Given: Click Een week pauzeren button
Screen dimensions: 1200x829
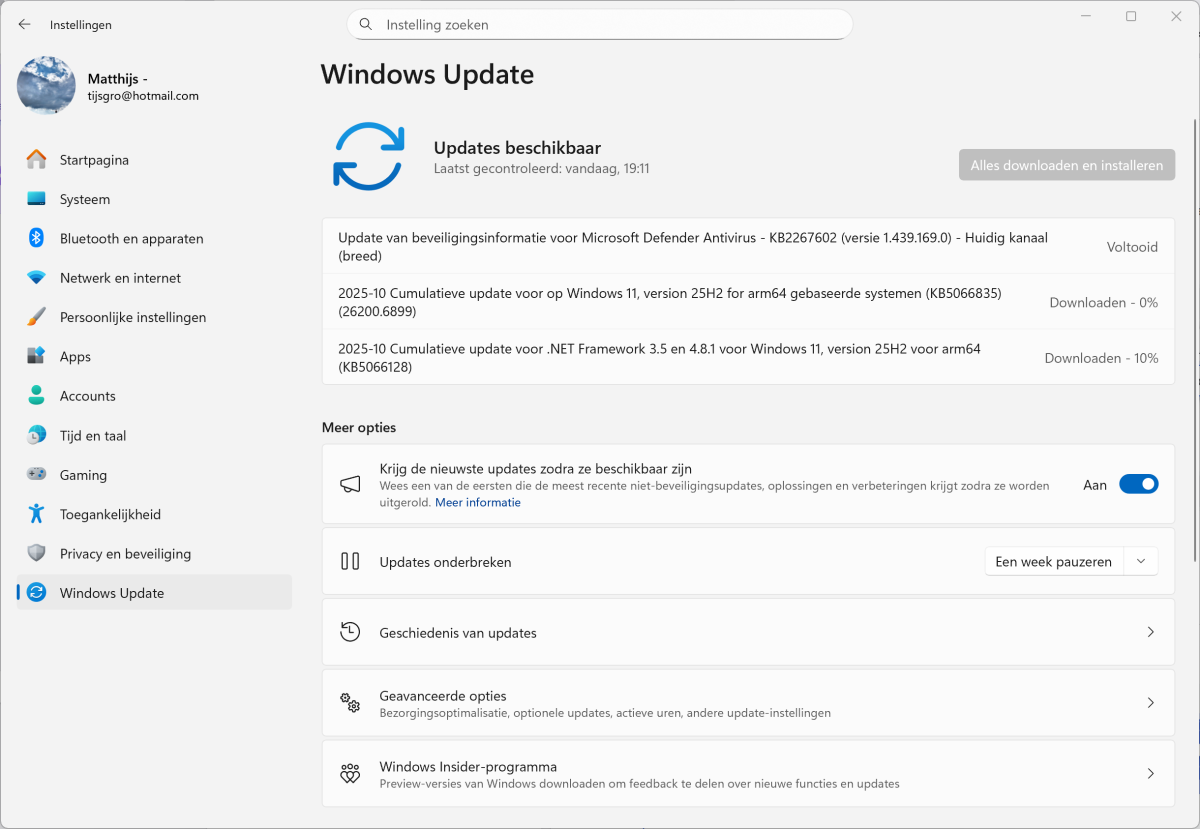Looking at the screenshot, I should pyautogui.click(x=1053, y=562).
